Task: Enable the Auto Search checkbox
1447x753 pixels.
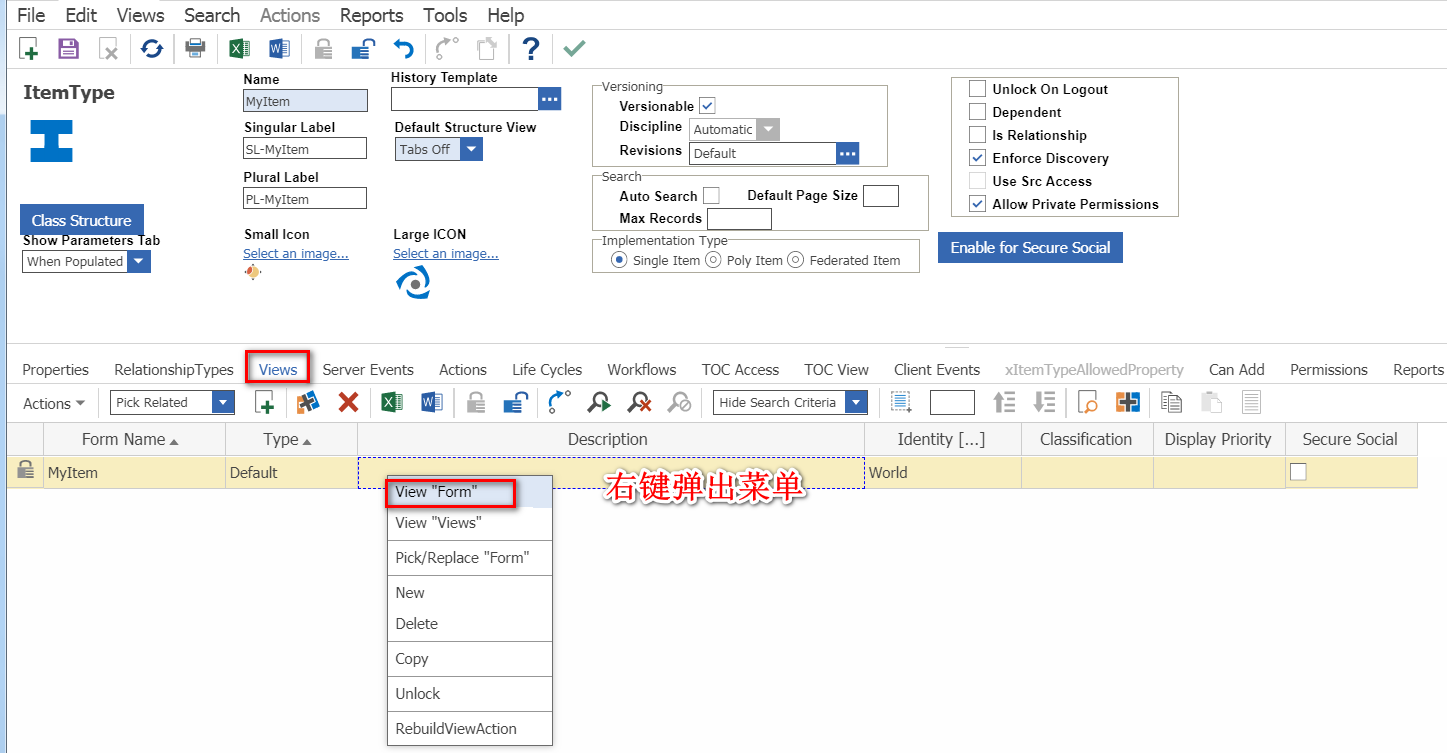Action: click(711, 196)
